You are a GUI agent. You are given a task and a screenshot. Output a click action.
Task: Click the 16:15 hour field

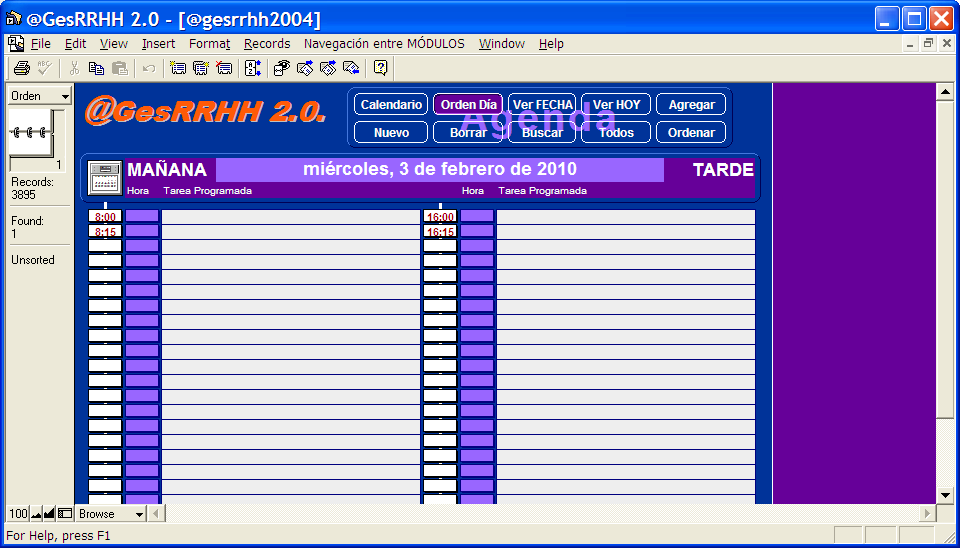440,232
